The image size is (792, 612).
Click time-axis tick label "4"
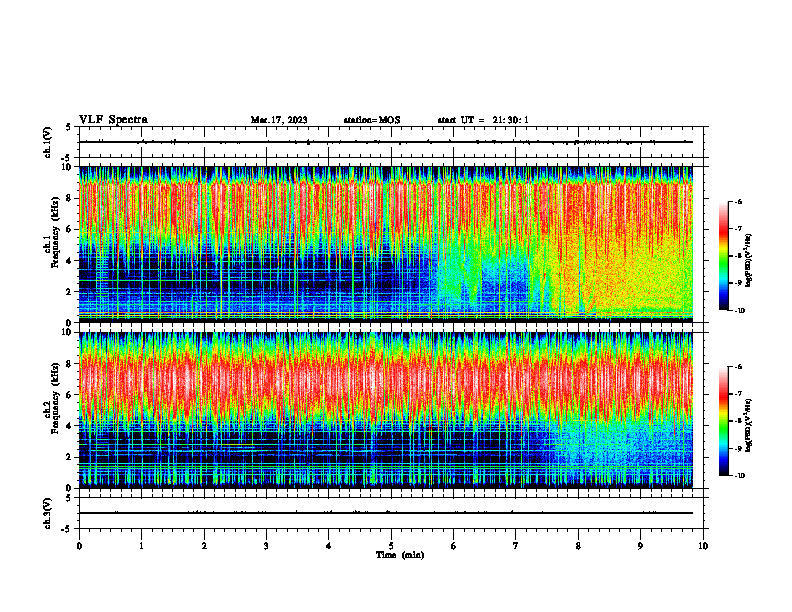(x=329, y=546)
